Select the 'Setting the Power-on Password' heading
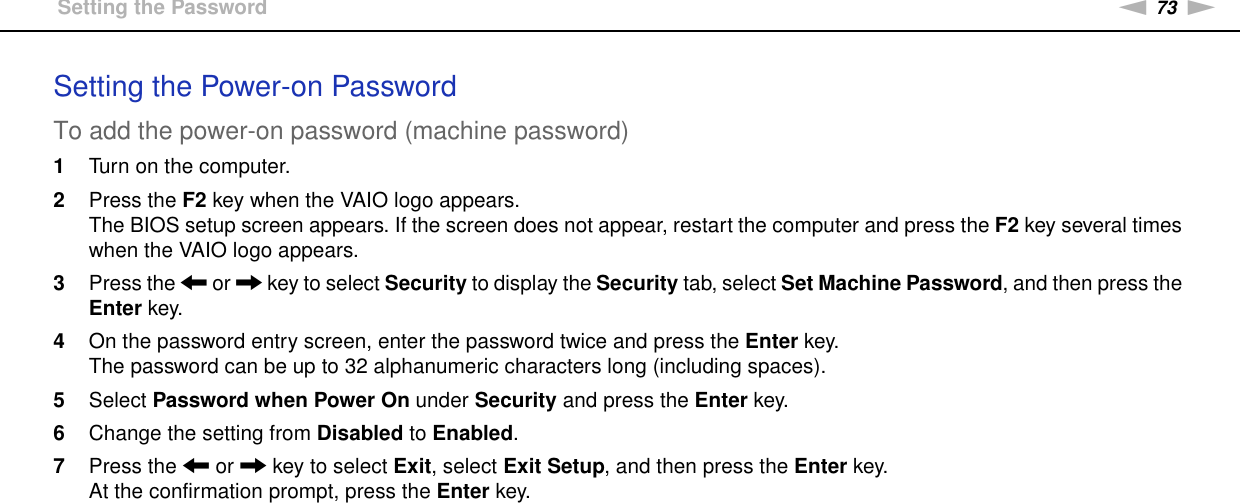The width and height of the screenshot is (1240, 503). (255, 87)
